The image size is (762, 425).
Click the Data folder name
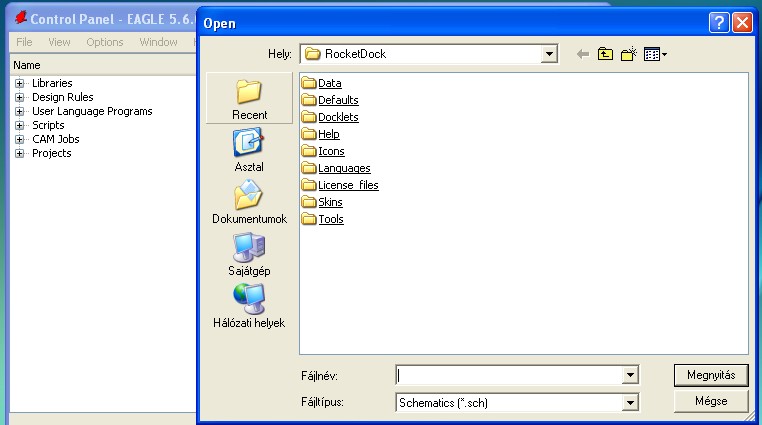coord(329,83)
